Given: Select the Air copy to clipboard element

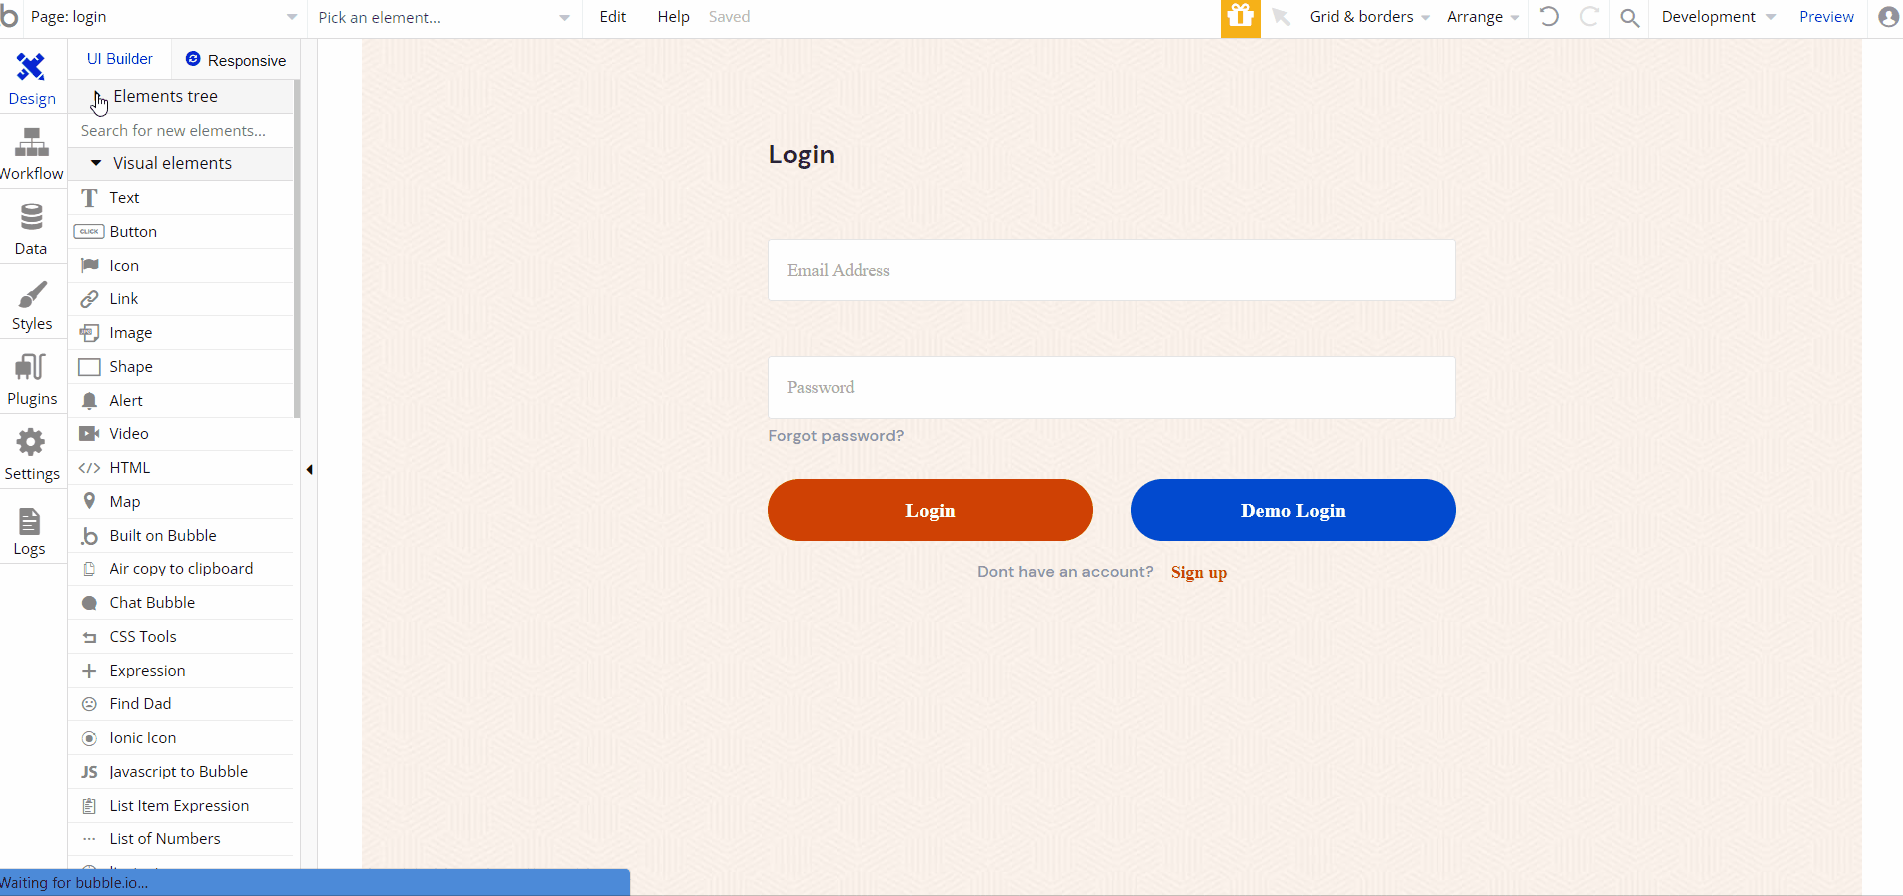Looking at the screenshot, I should click(x=181, y=569).
